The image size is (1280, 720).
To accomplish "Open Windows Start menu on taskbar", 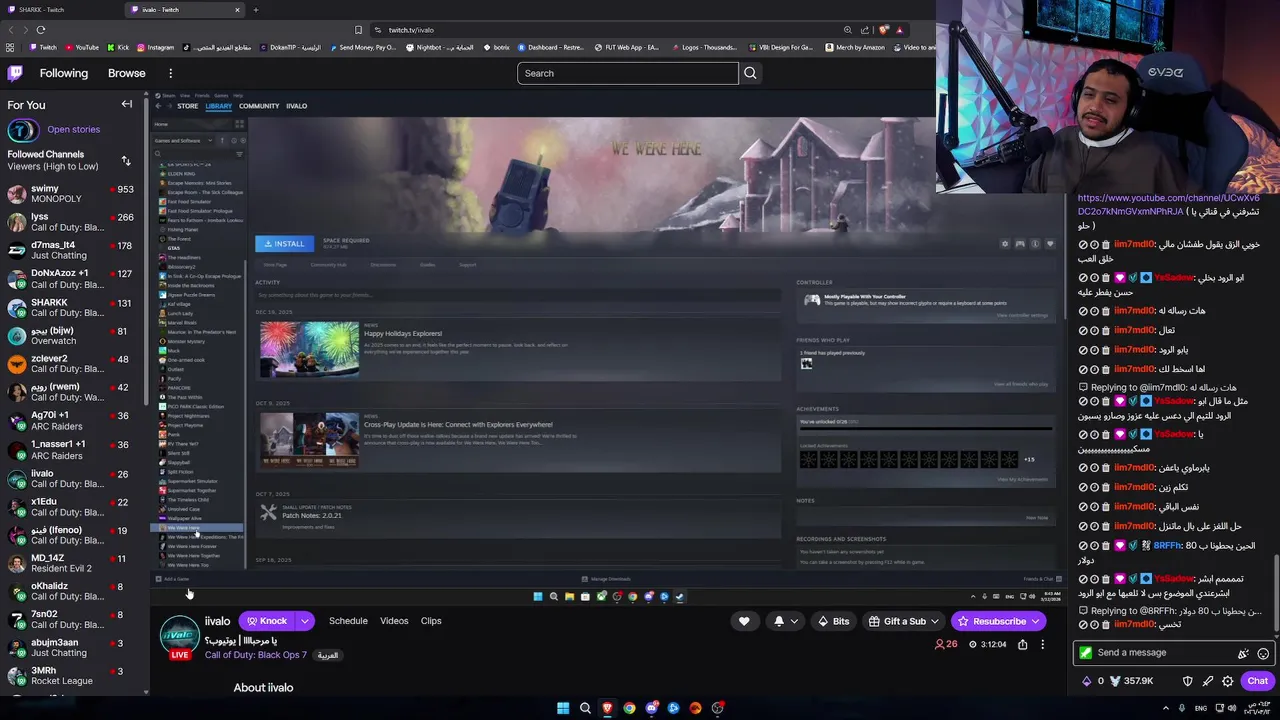I will coord(563,708).
